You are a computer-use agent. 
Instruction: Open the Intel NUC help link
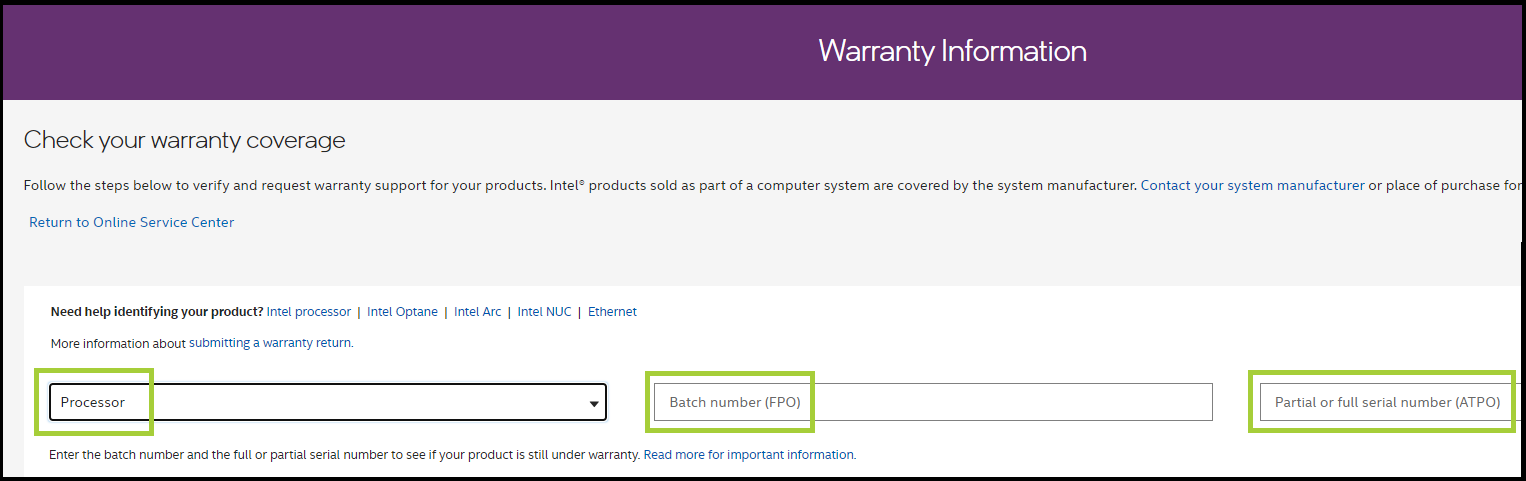(x=545, y=312)
